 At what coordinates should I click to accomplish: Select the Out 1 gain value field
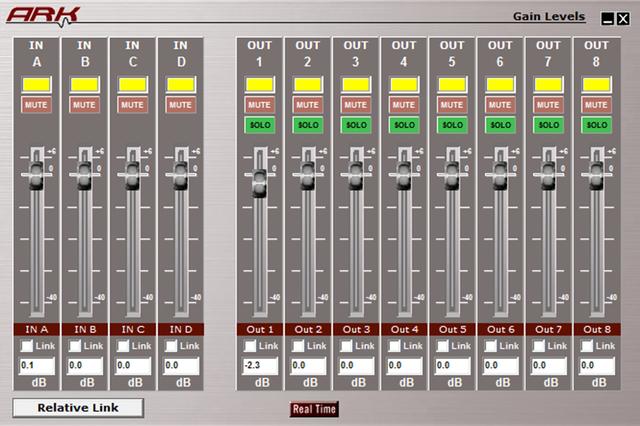(259, 366)
